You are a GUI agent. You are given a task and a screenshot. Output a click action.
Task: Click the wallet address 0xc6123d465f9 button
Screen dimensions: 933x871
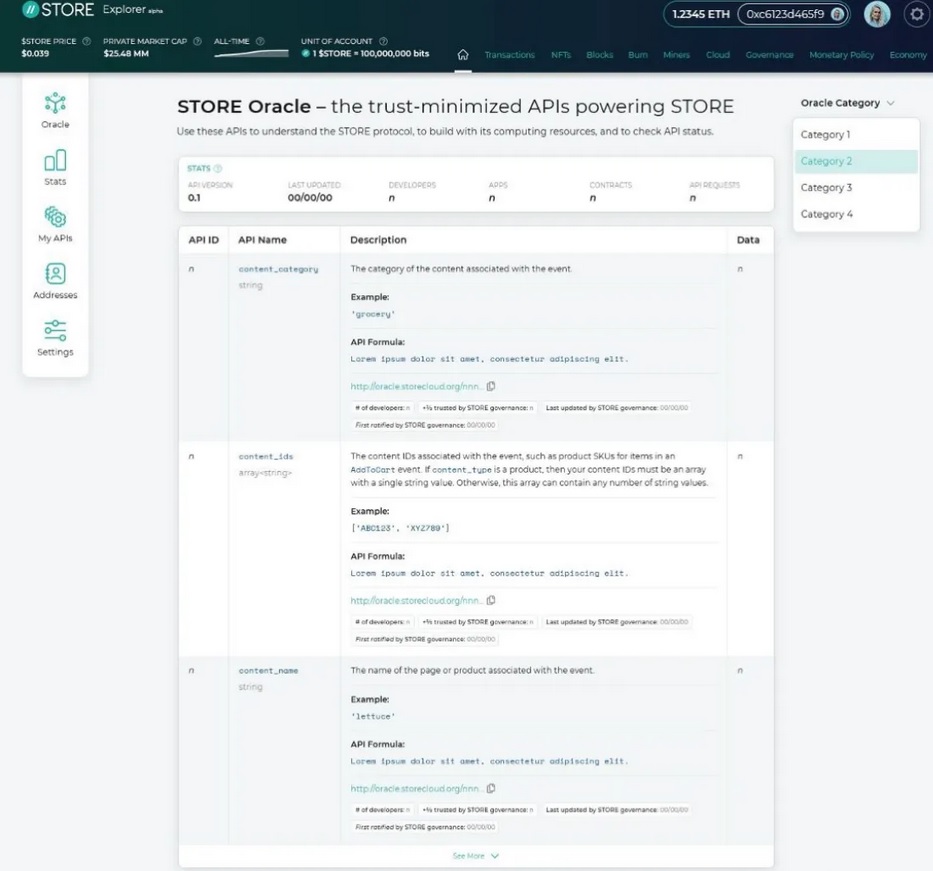click(794, 14)
